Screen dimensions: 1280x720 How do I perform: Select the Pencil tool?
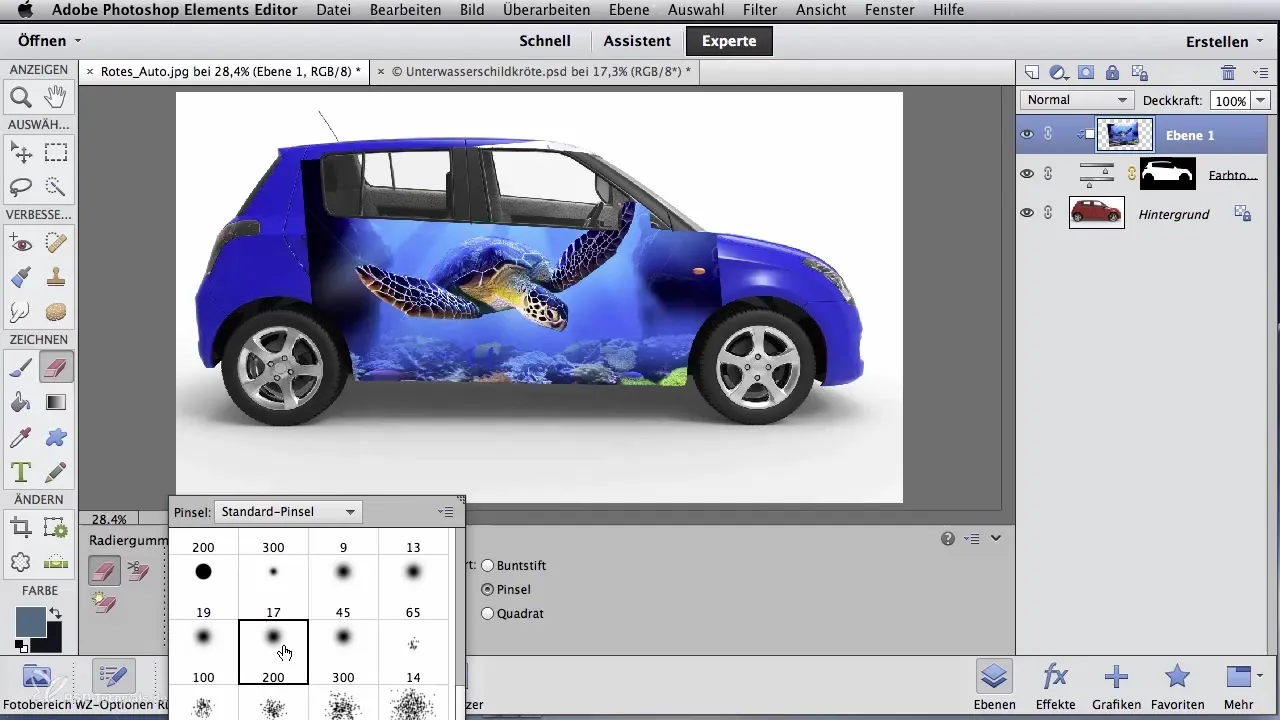pyautogui.click(x=56, y=471)
